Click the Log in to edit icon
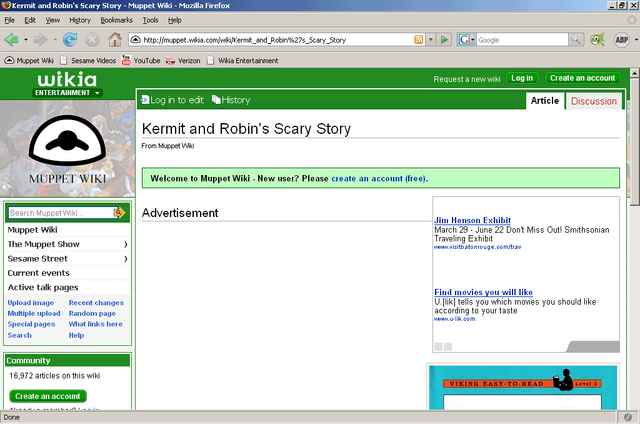The image size is (640, 424). click(x=145, y=100)
